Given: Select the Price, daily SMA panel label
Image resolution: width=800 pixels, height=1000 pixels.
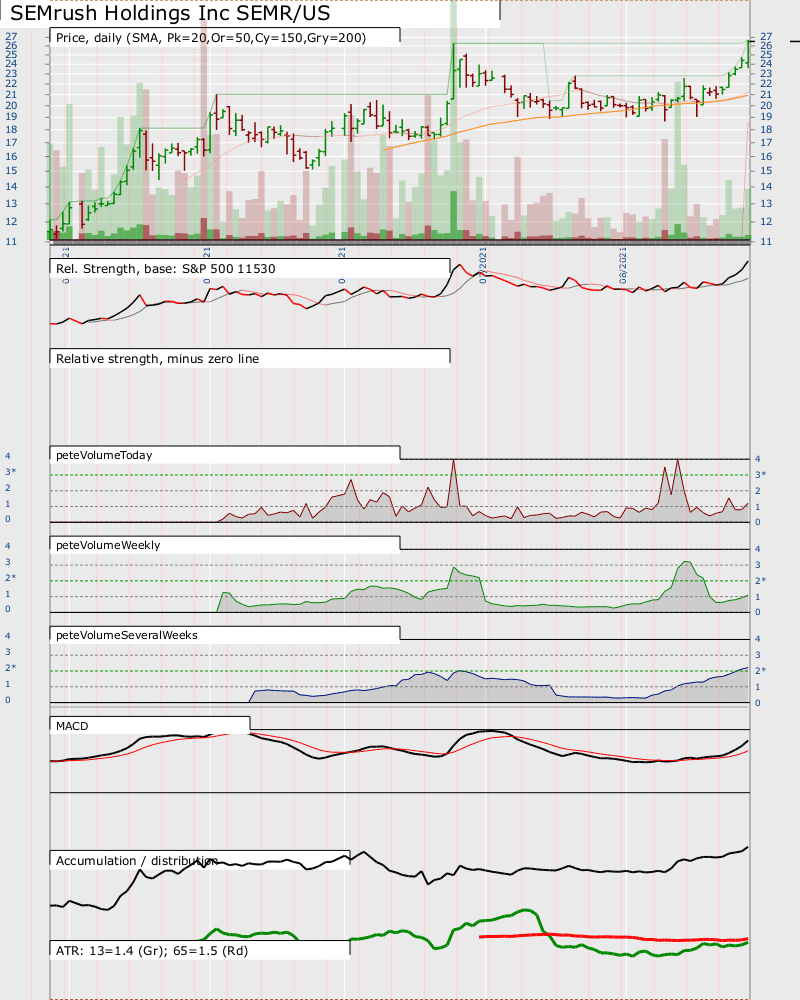Looking at the screenshot, I should 211,38.
